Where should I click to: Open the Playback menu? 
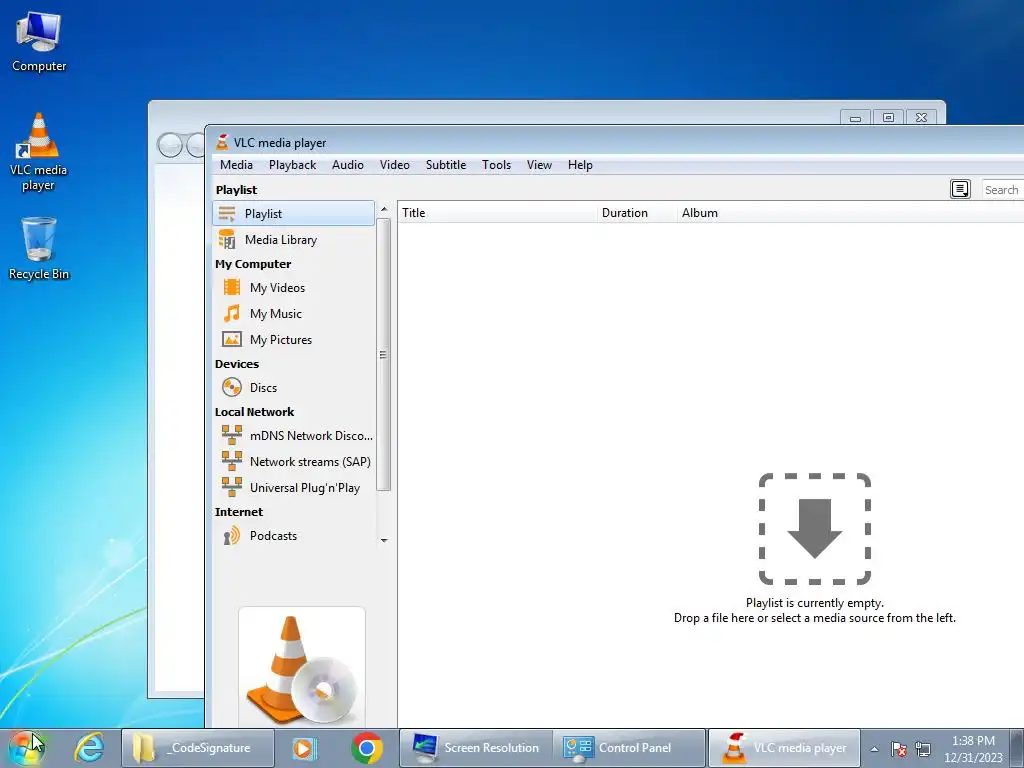click(x=292, y=165)
